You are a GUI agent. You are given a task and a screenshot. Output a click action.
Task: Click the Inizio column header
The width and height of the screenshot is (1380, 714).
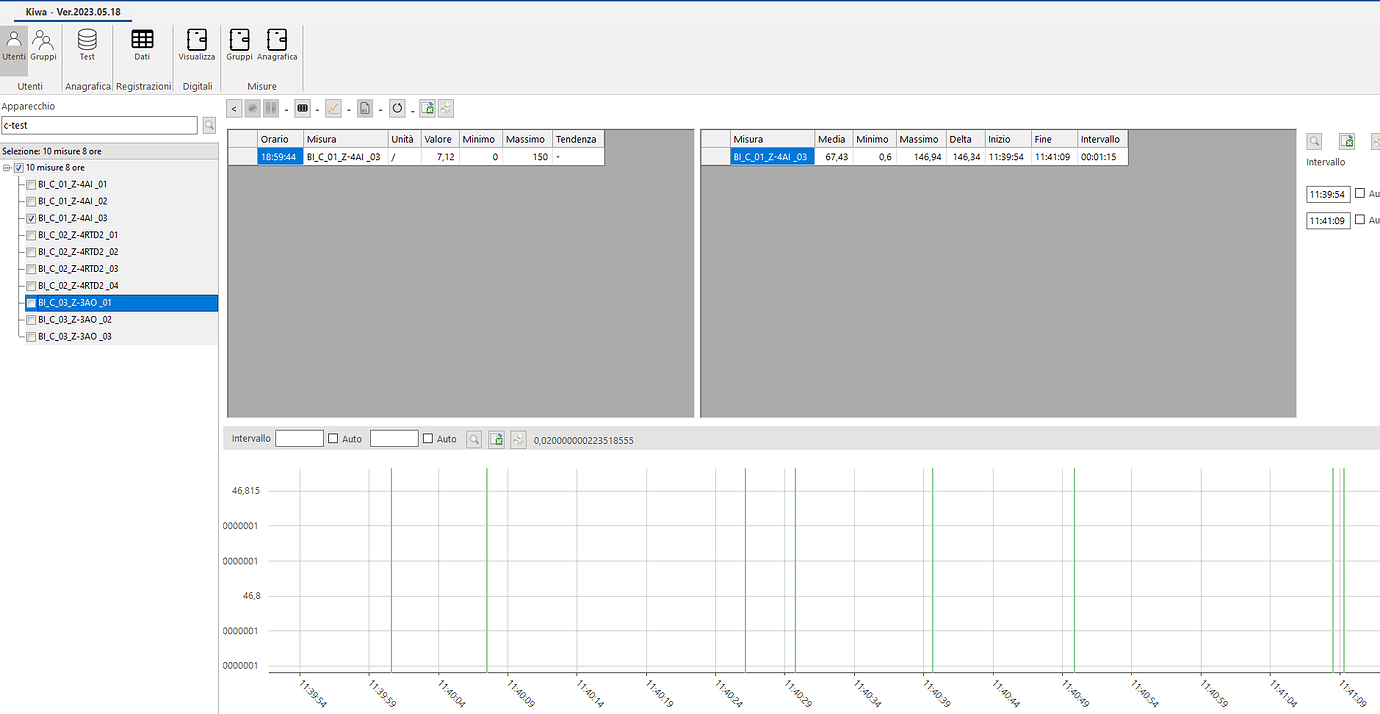coord(1008,139)
